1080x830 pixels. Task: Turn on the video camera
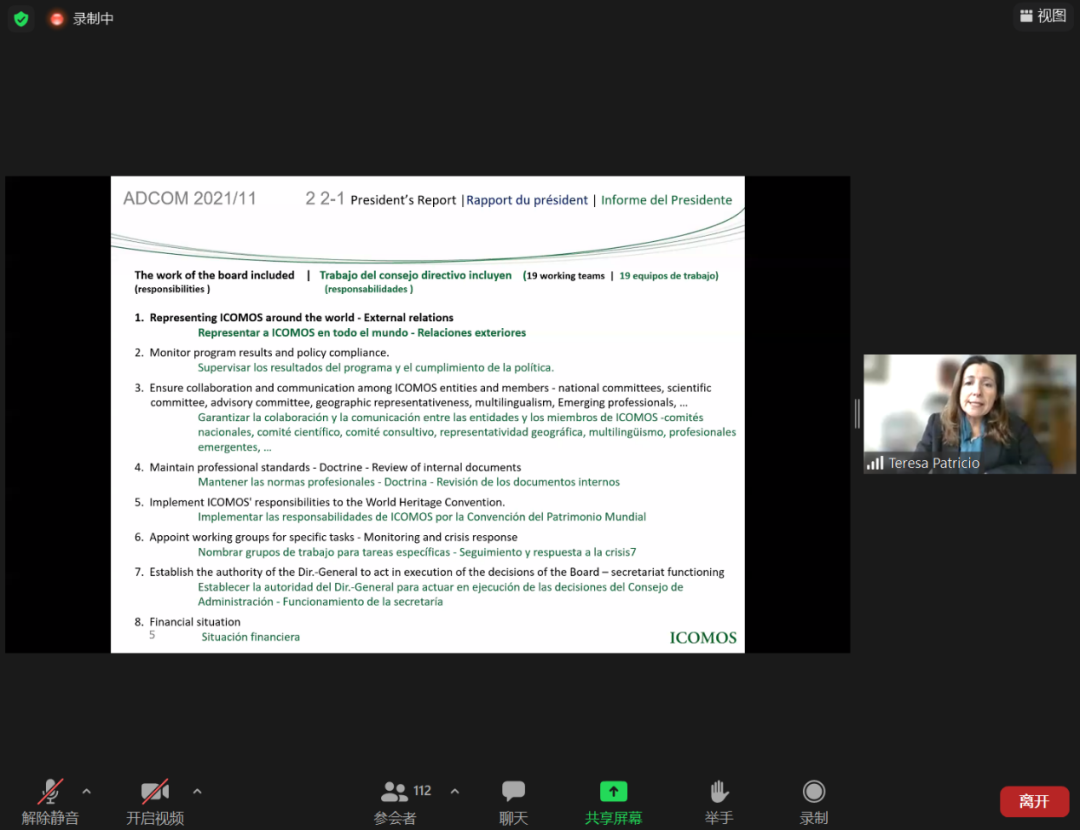[x=154, y=792]
